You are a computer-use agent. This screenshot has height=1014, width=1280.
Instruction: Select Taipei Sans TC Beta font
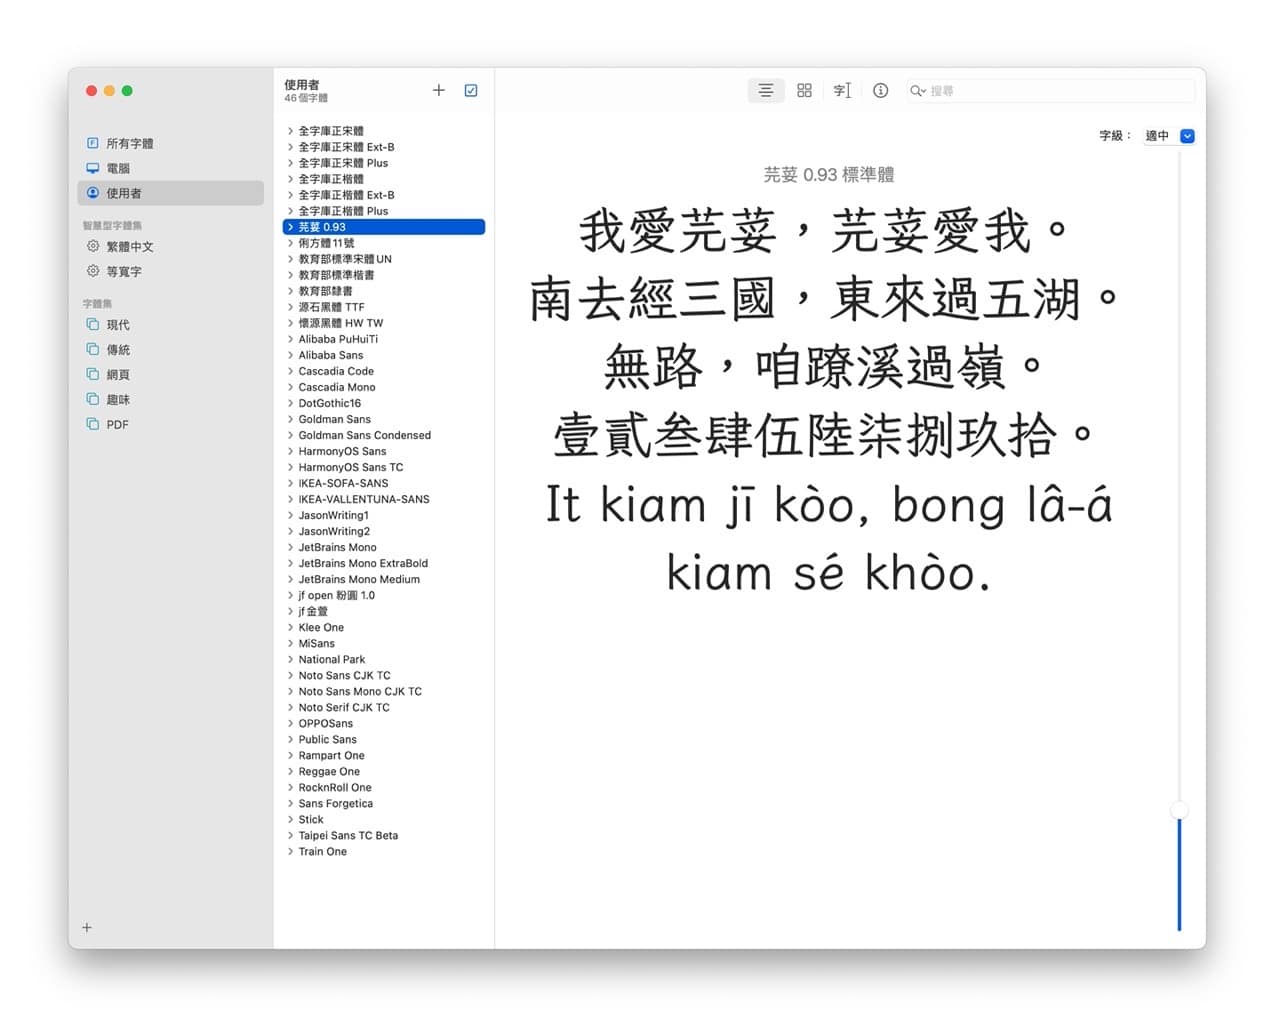tap(348, 835)
